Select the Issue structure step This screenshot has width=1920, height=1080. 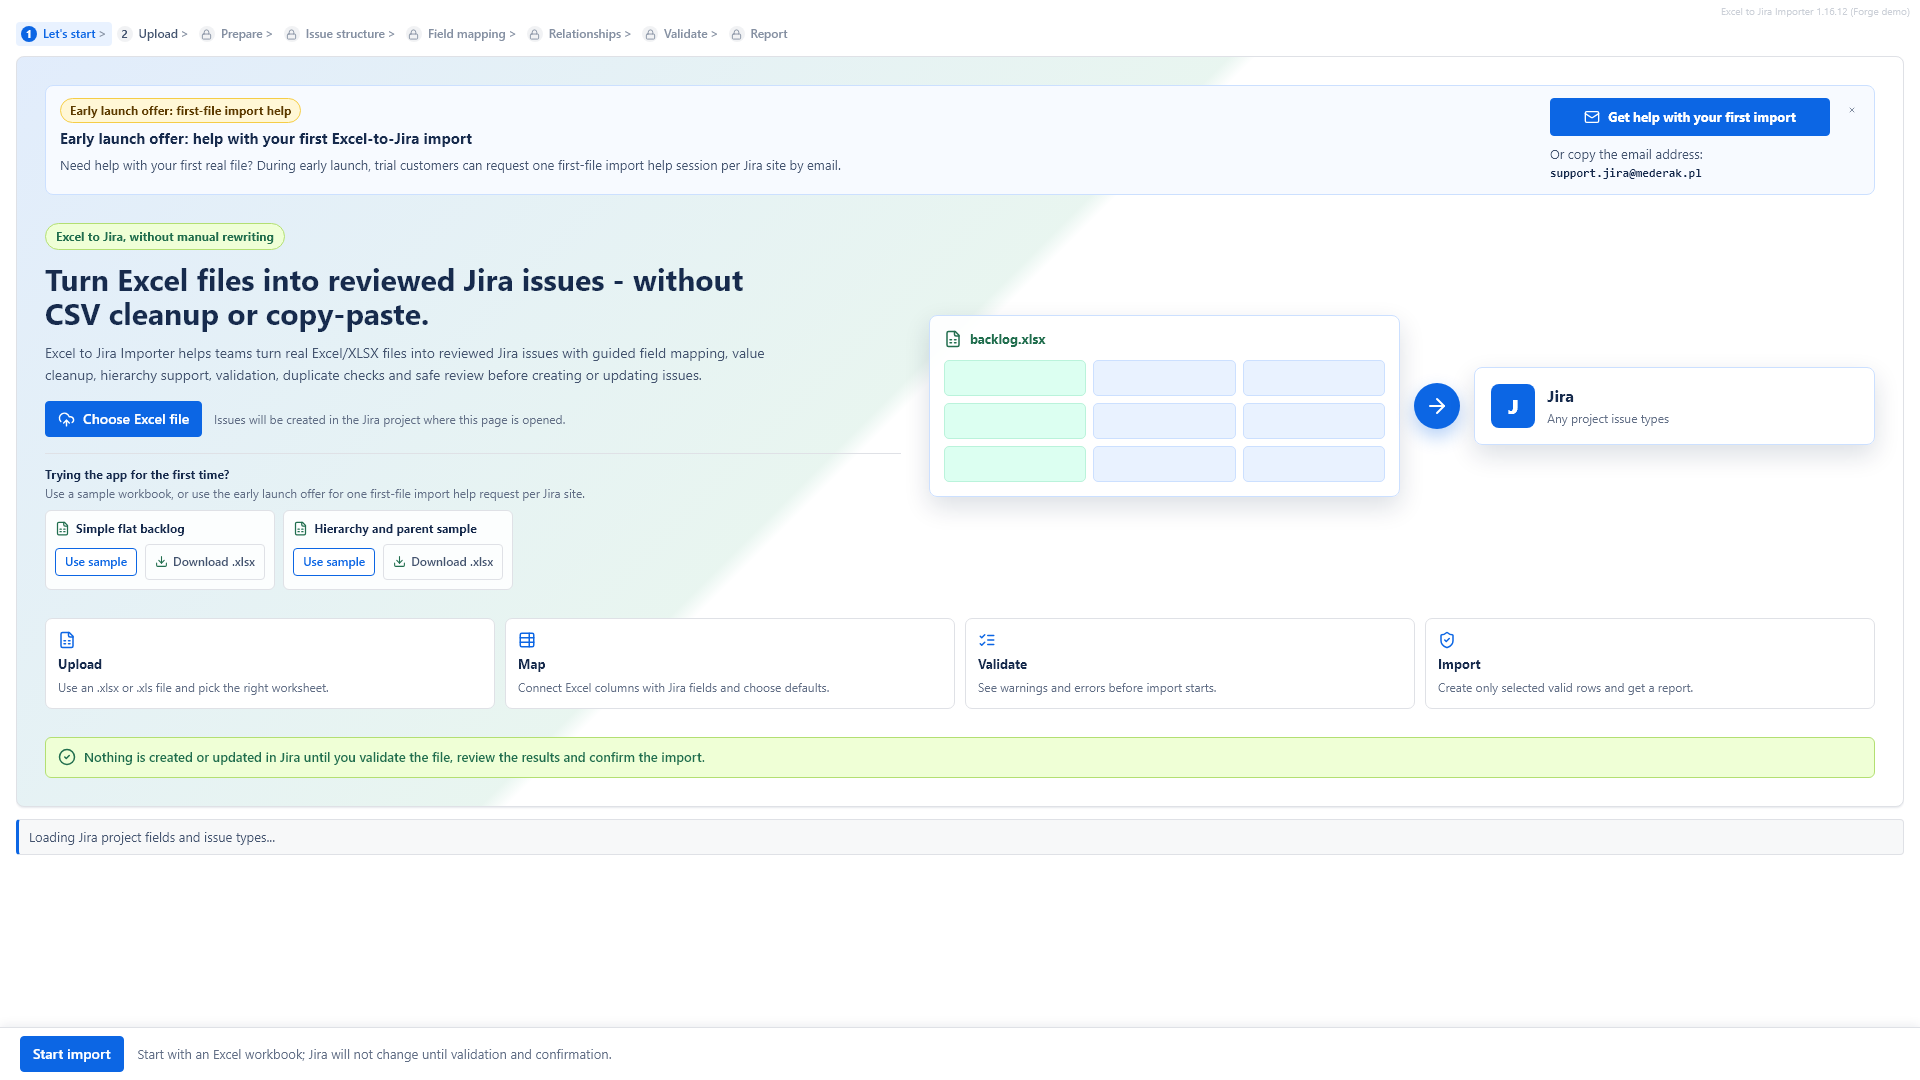pos(340,34)
